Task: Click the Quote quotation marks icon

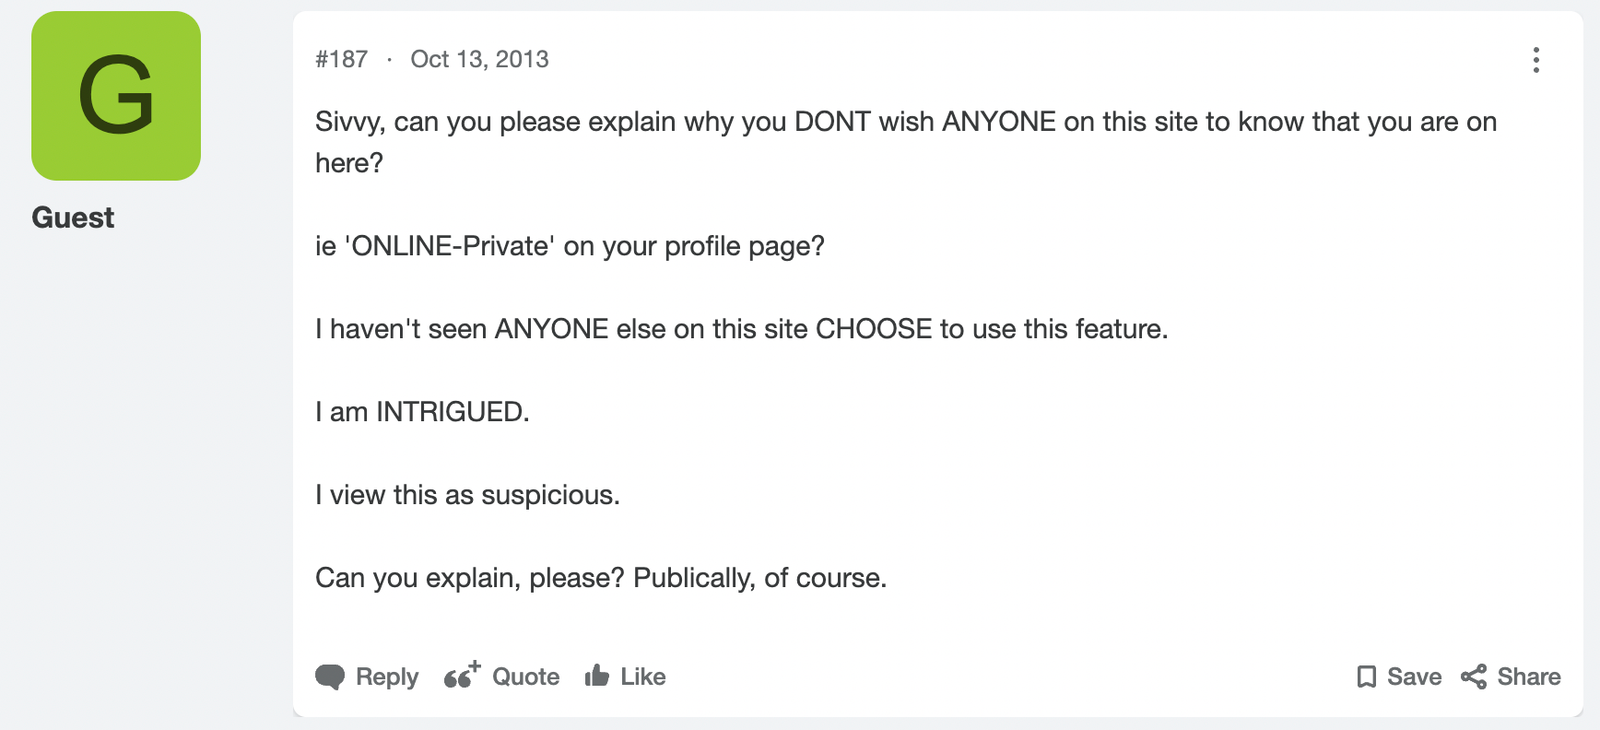Action: pyautogui.click(x=462, y=676)
